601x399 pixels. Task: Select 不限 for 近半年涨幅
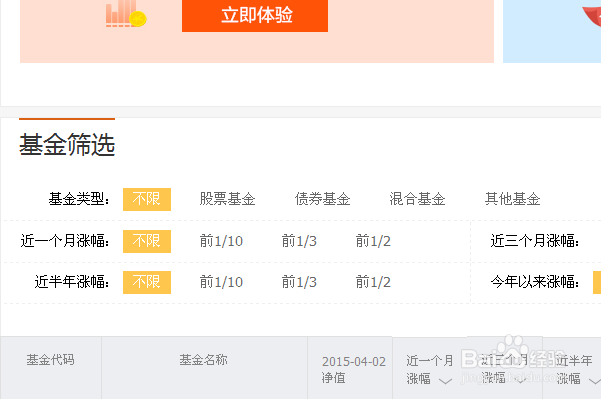click(x=147, y=282)
